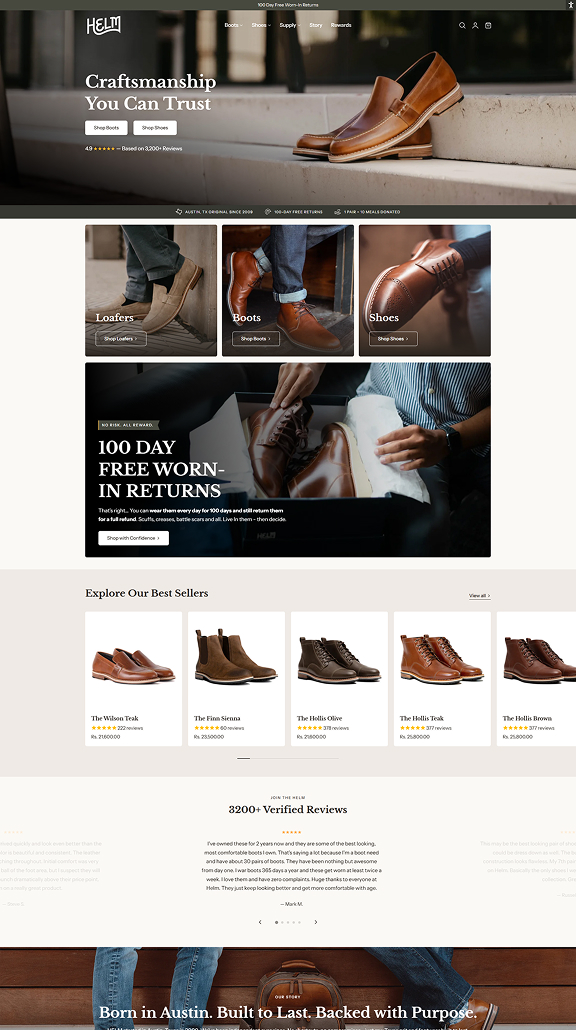This screenshot has height=1030, width=576.
Task: Open the shopping bag cart icon
Action: point(488,25)
